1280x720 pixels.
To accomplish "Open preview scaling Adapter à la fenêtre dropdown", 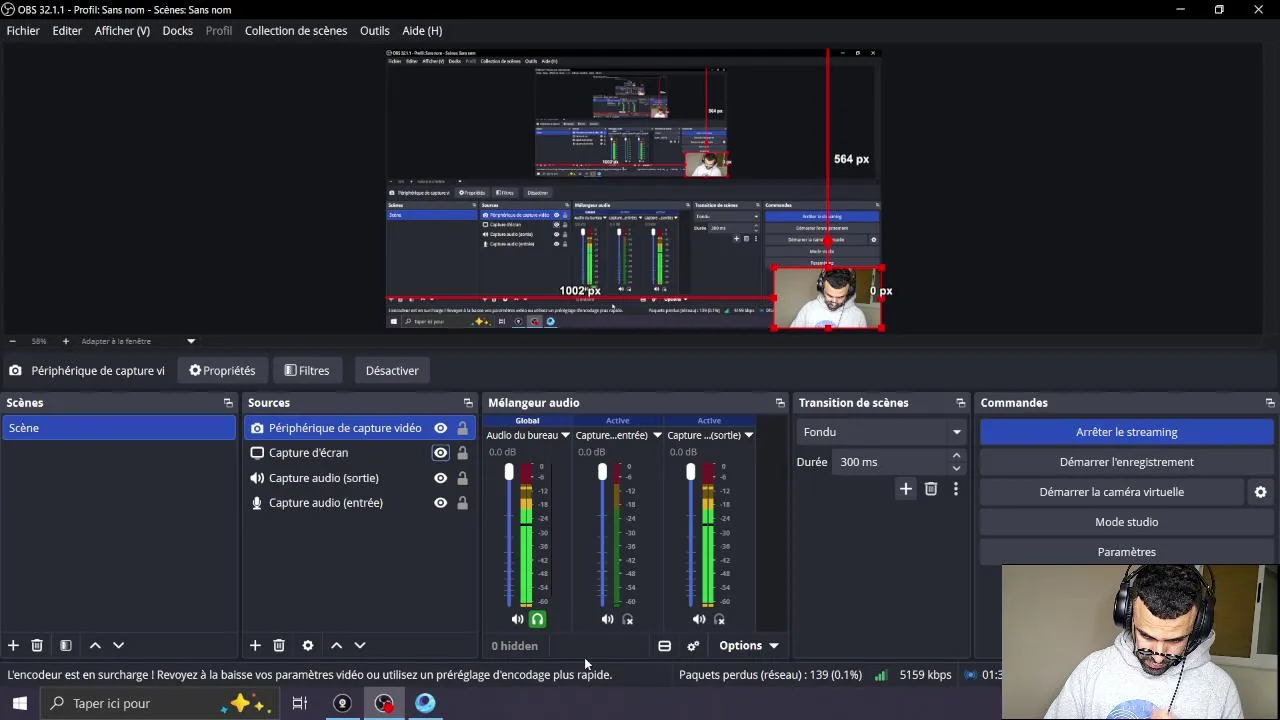I will point(139,341).
